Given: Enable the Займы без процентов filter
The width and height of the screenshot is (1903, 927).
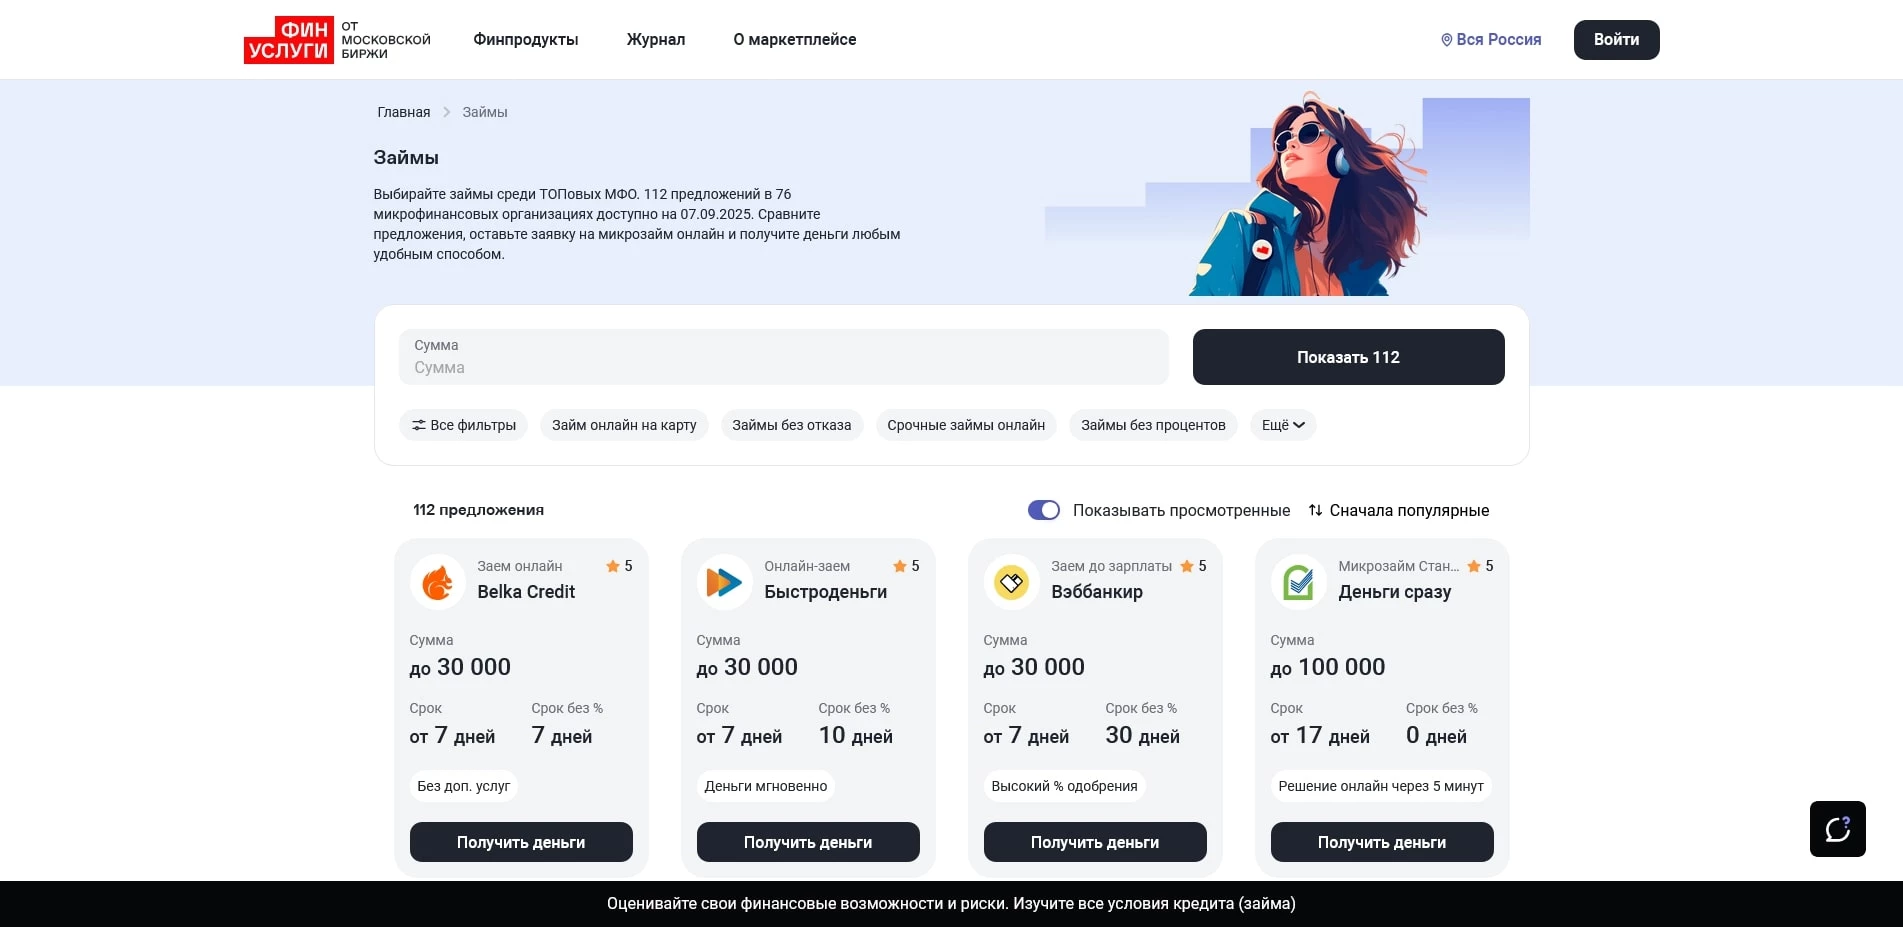Looking at the screenshot, I should click(1152, 425).
